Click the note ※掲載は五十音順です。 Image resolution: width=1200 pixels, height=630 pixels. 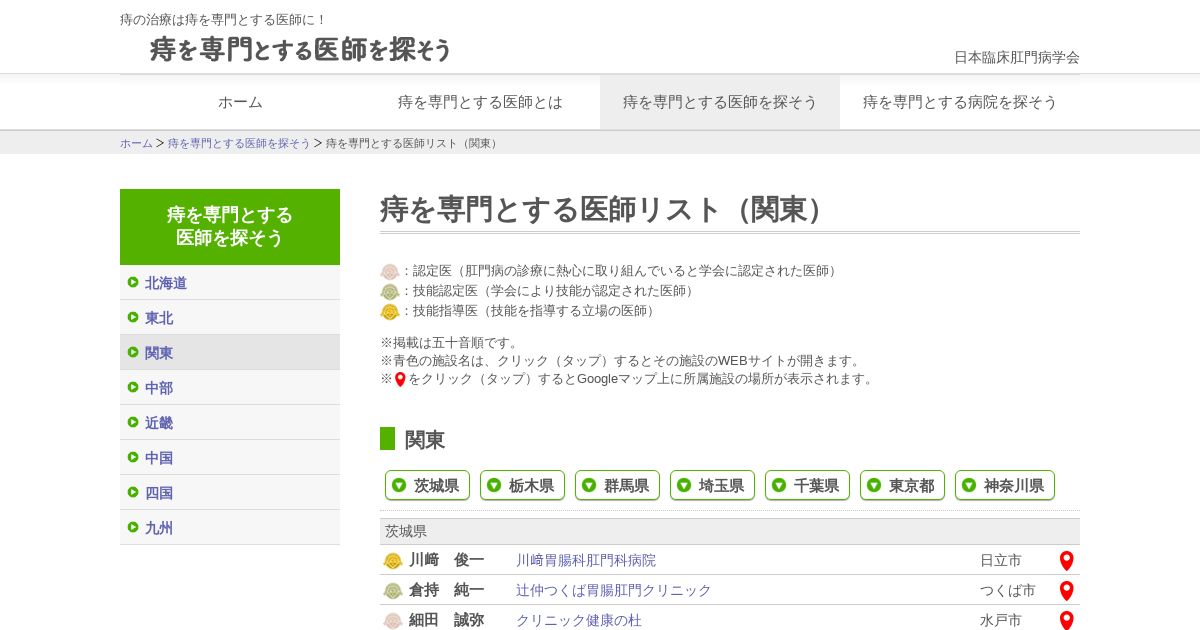(450, 343)
